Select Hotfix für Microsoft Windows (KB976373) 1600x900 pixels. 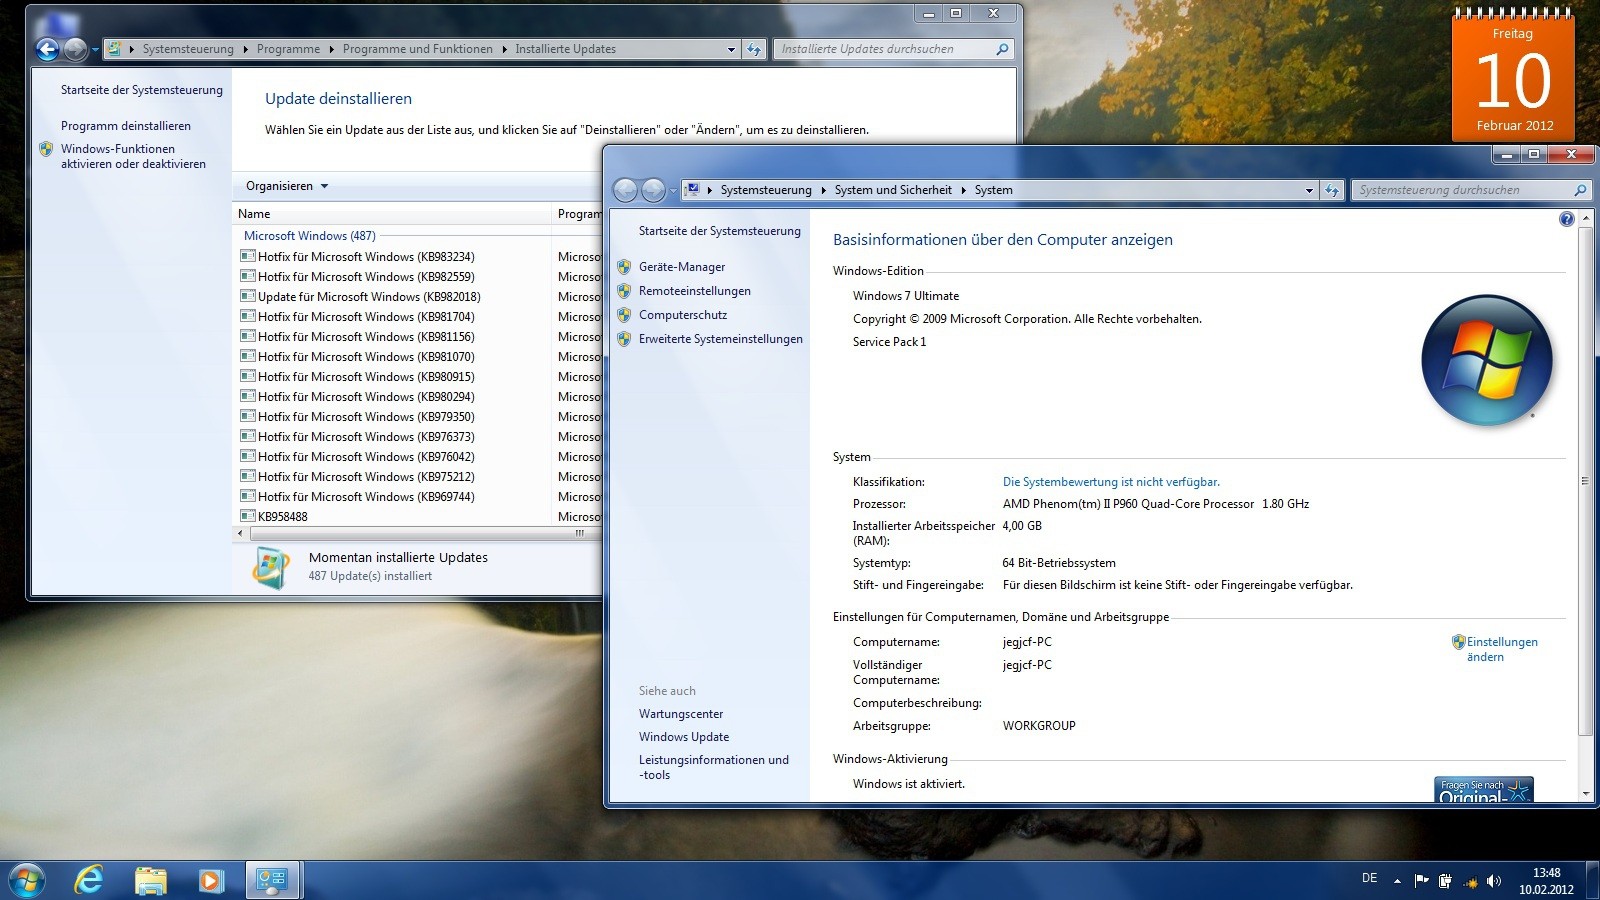pyautogui.click(x=366, y=437)
